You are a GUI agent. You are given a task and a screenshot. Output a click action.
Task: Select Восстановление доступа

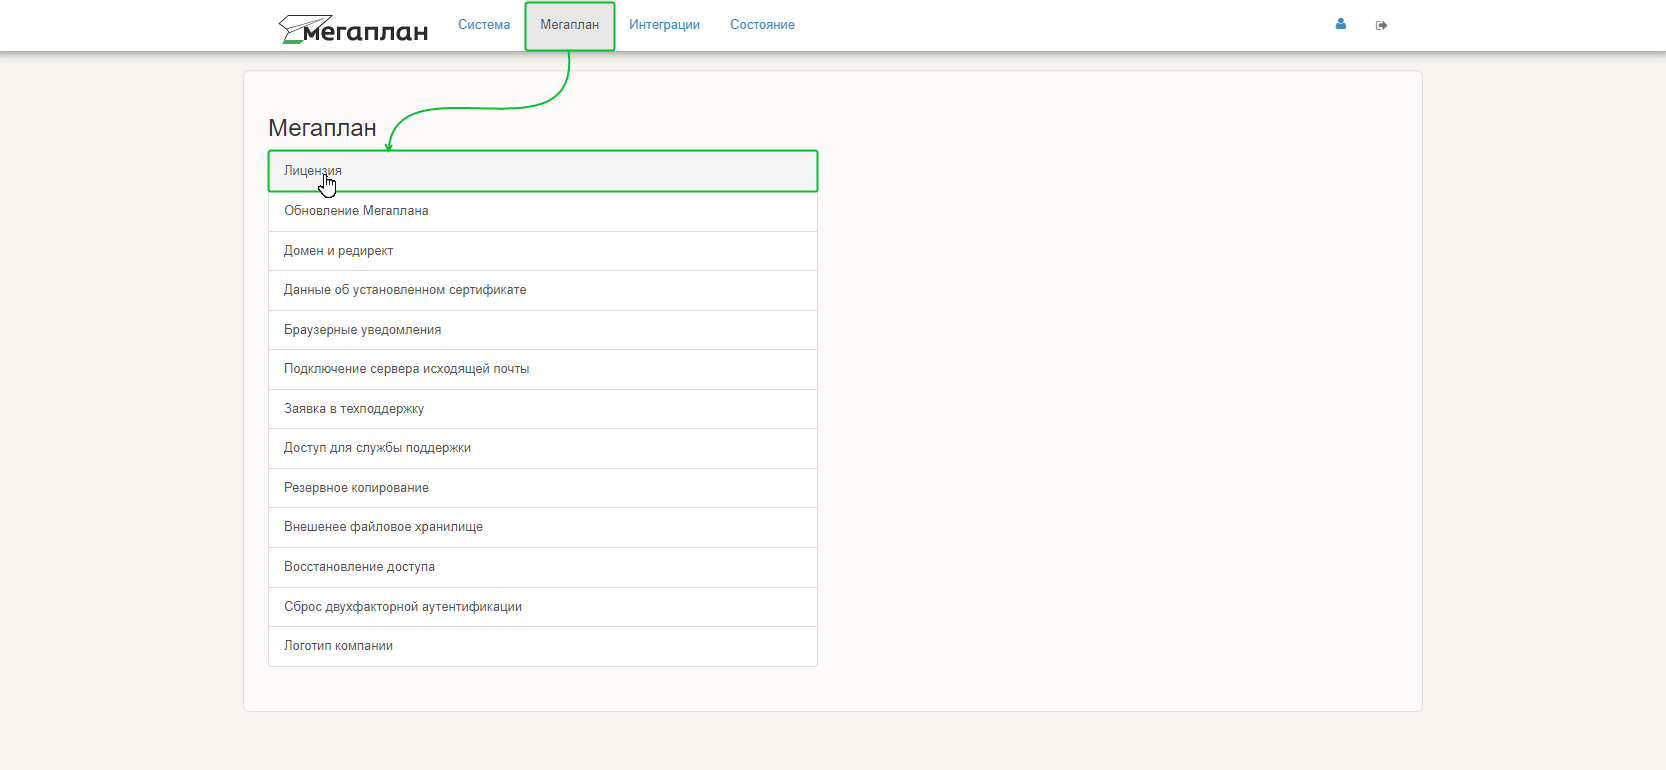coord(543,567)
